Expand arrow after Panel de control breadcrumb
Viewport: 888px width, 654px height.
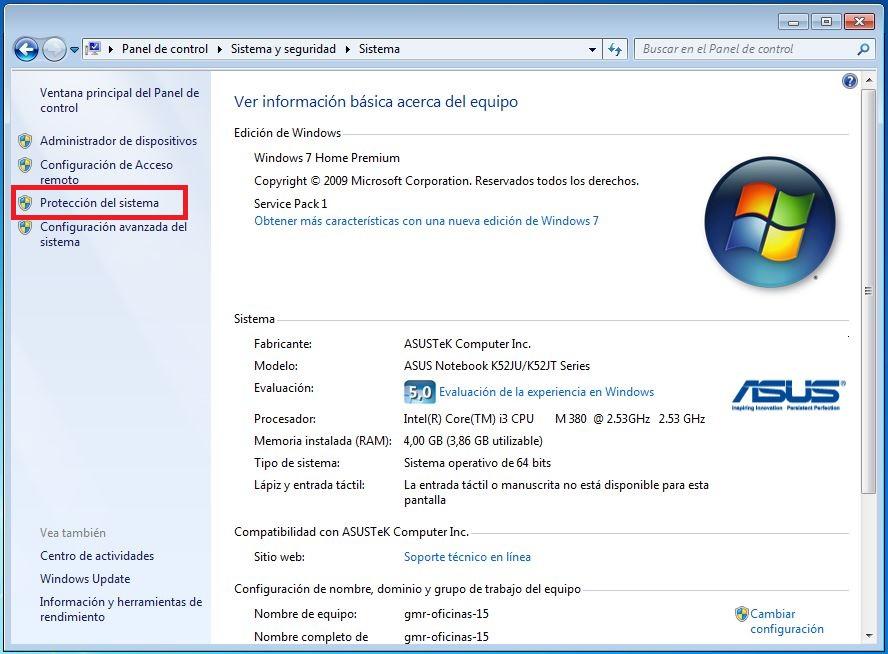point(220,49)
